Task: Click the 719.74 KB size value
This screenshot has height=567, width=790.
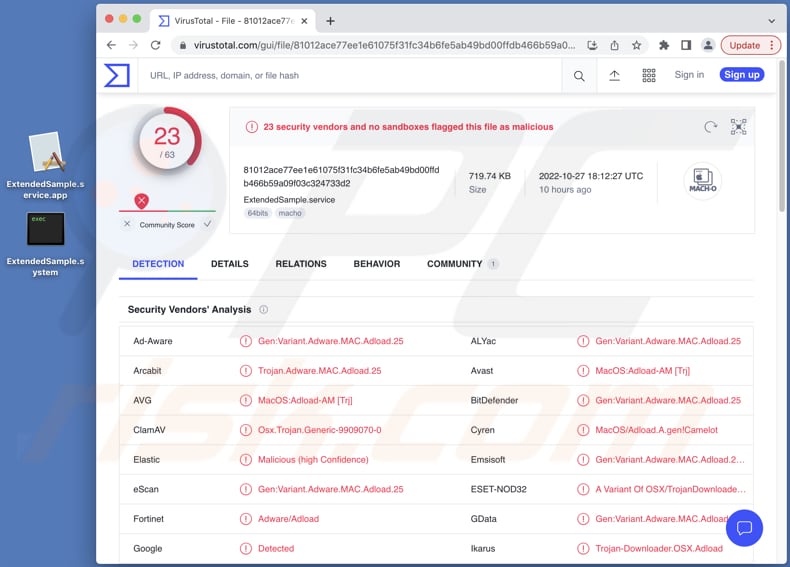Action: tap(490, 176)
